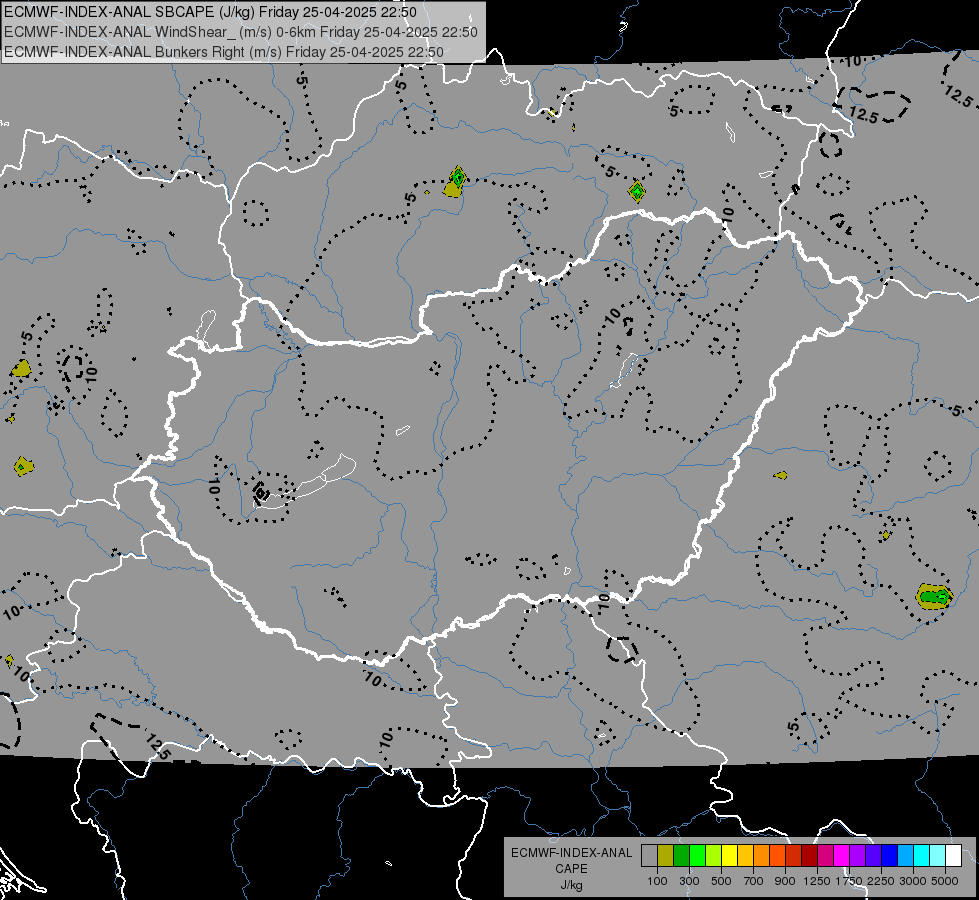This screenshot has height=900, width=979.
Task: Select the J/kg unit label in the legend
Action: click(x=571, y=885)
